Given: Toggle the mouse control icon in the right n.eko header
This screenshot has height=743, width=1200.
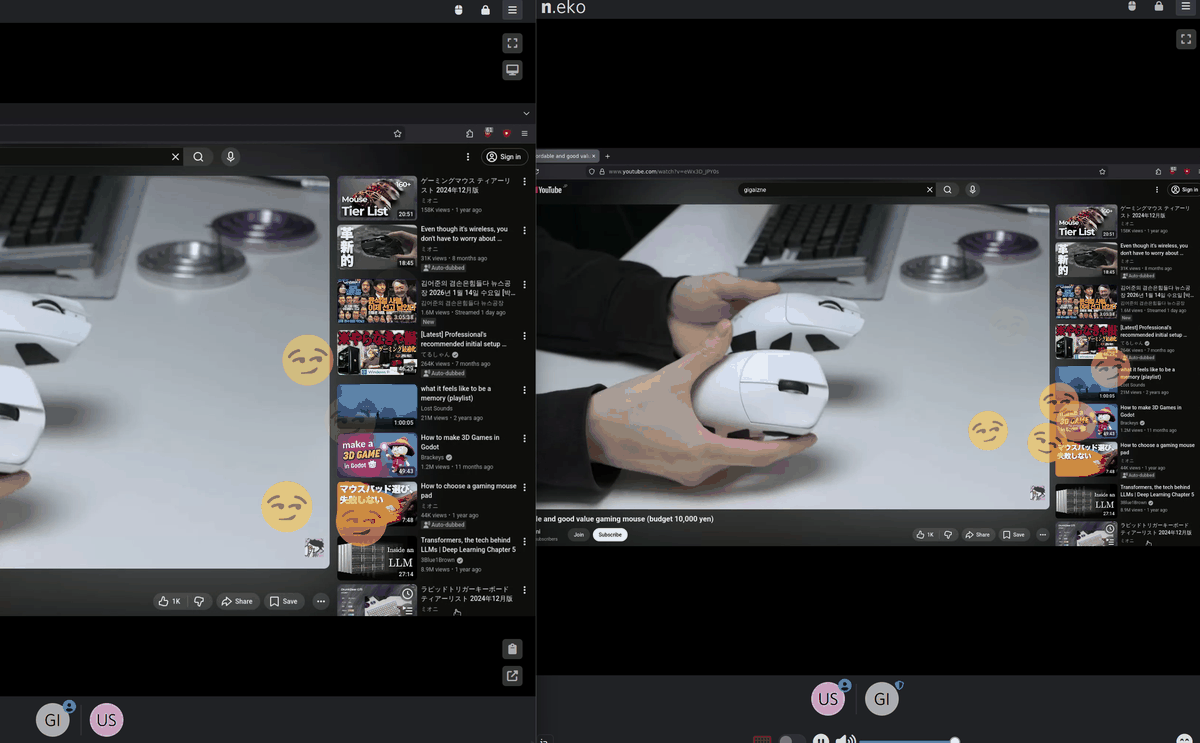Looking at the screenshot, I should (x=1132, y=7).
